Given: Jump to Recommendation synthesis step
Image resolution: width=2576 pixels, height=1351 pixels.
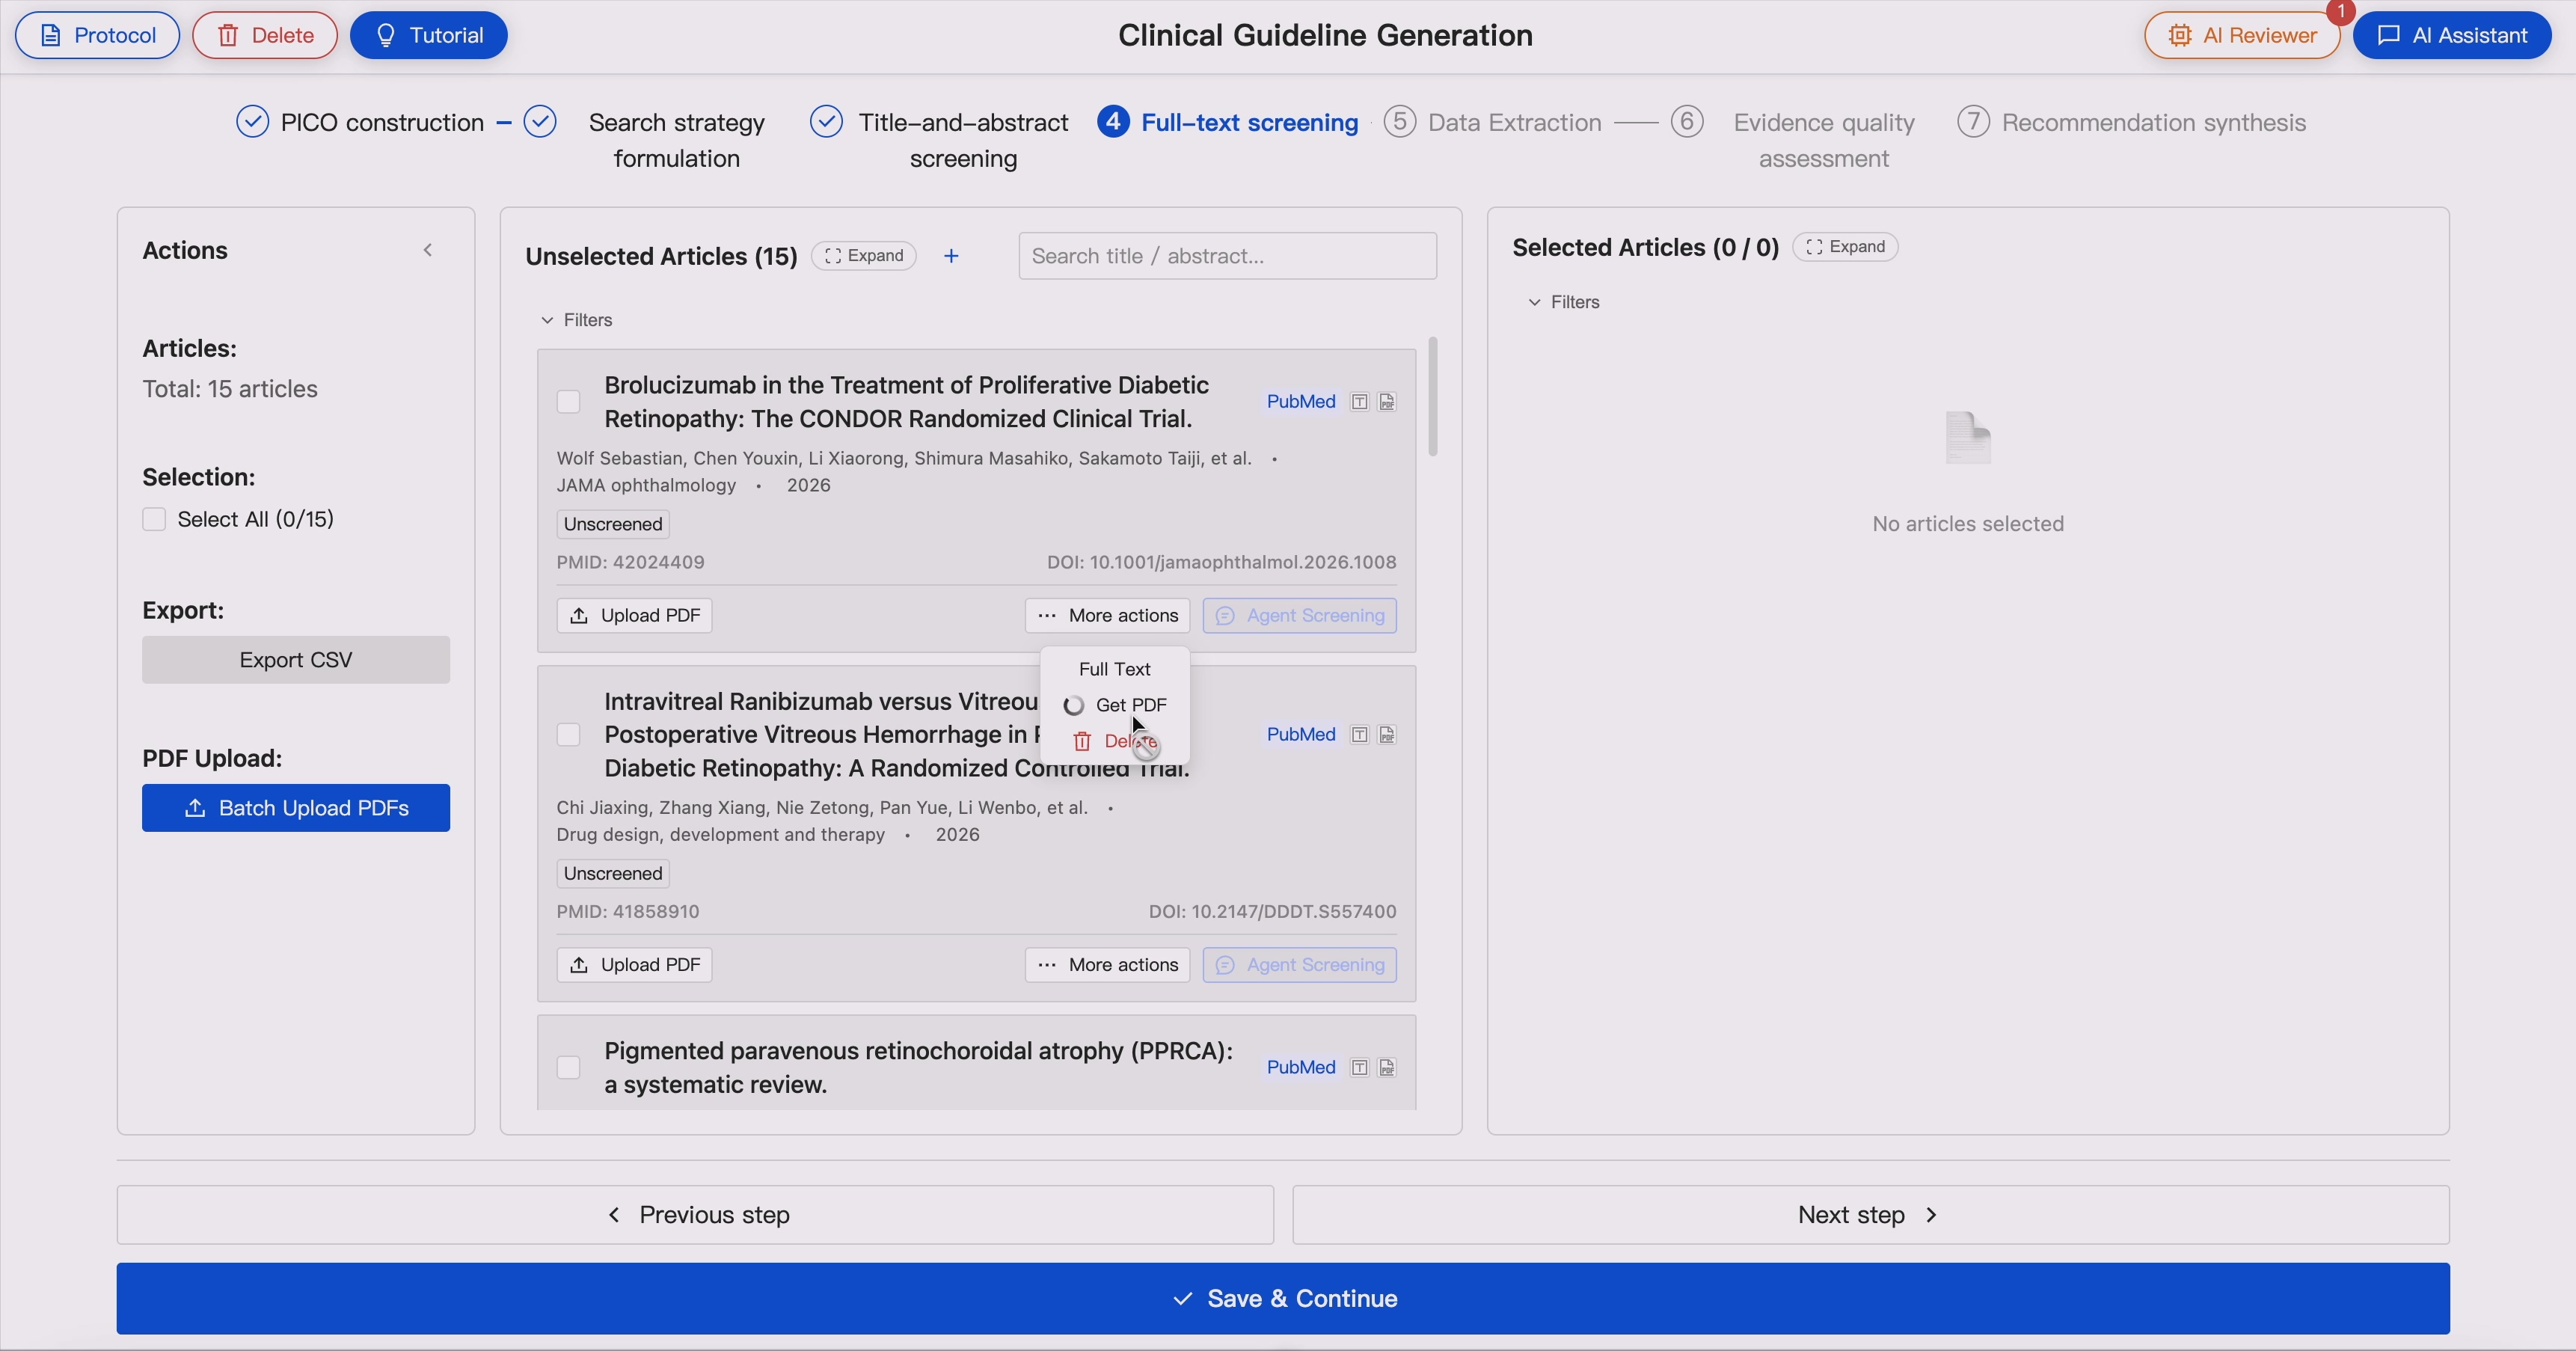Looking at the screenshot, I should pos(2132,122).
